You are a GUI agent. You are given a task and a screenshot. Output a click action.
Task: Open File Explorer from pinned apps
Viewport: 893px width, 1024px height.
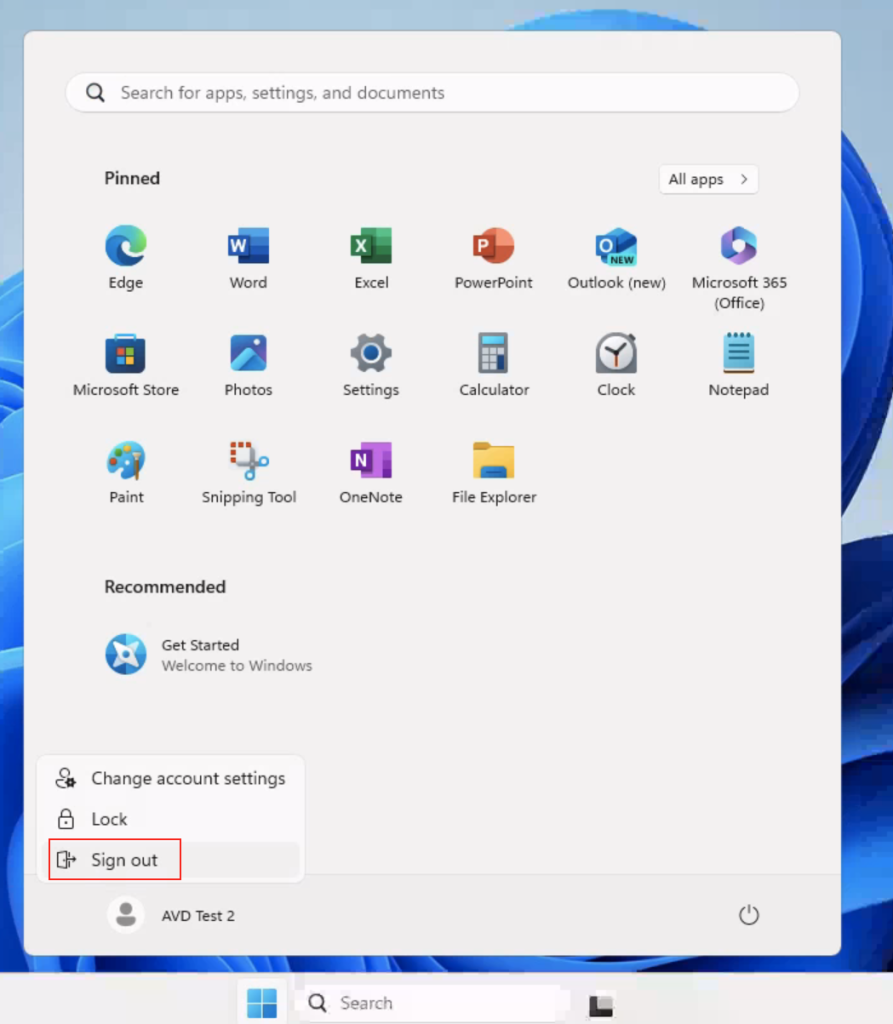point(493,472)
